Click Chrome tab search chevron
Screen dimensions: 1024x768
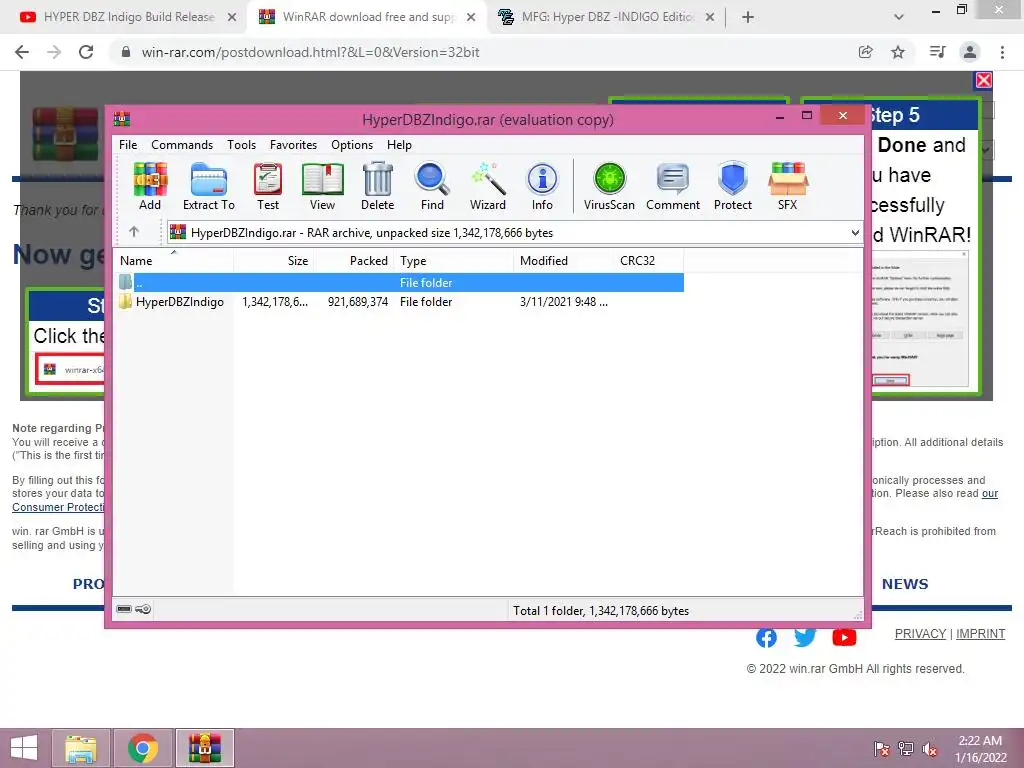(x=899, y=17)
